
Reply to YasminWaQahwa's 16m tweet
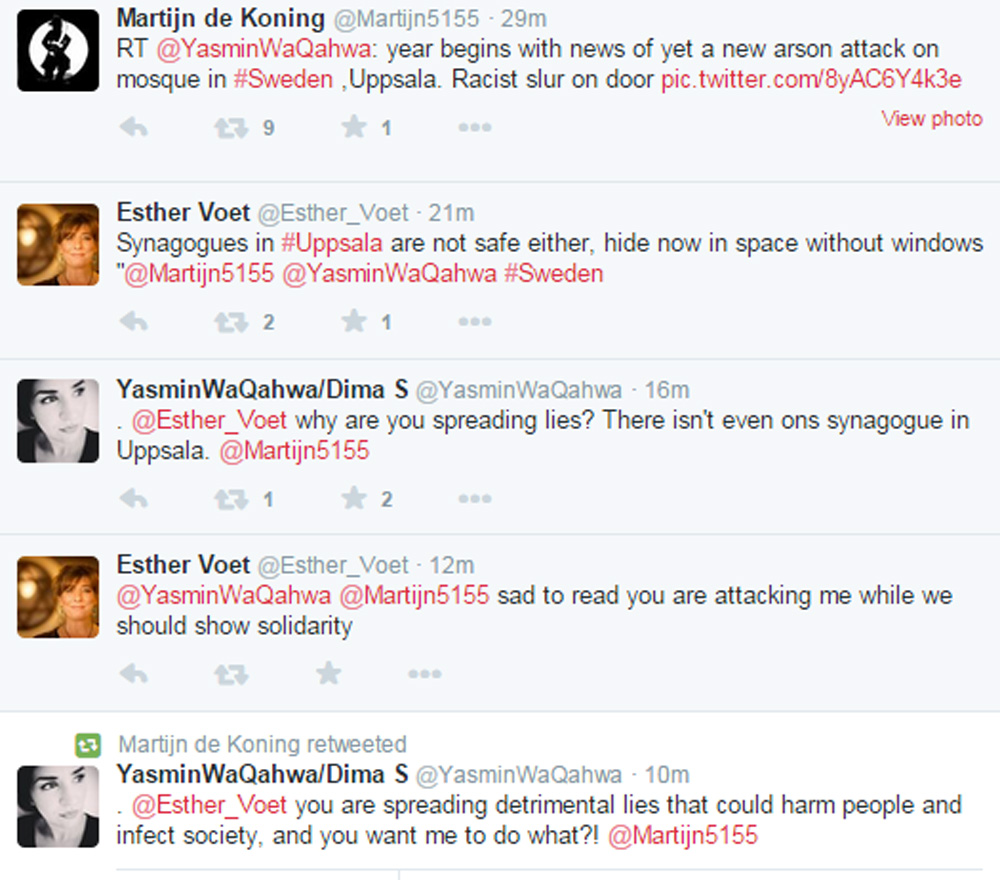(134, 499)
